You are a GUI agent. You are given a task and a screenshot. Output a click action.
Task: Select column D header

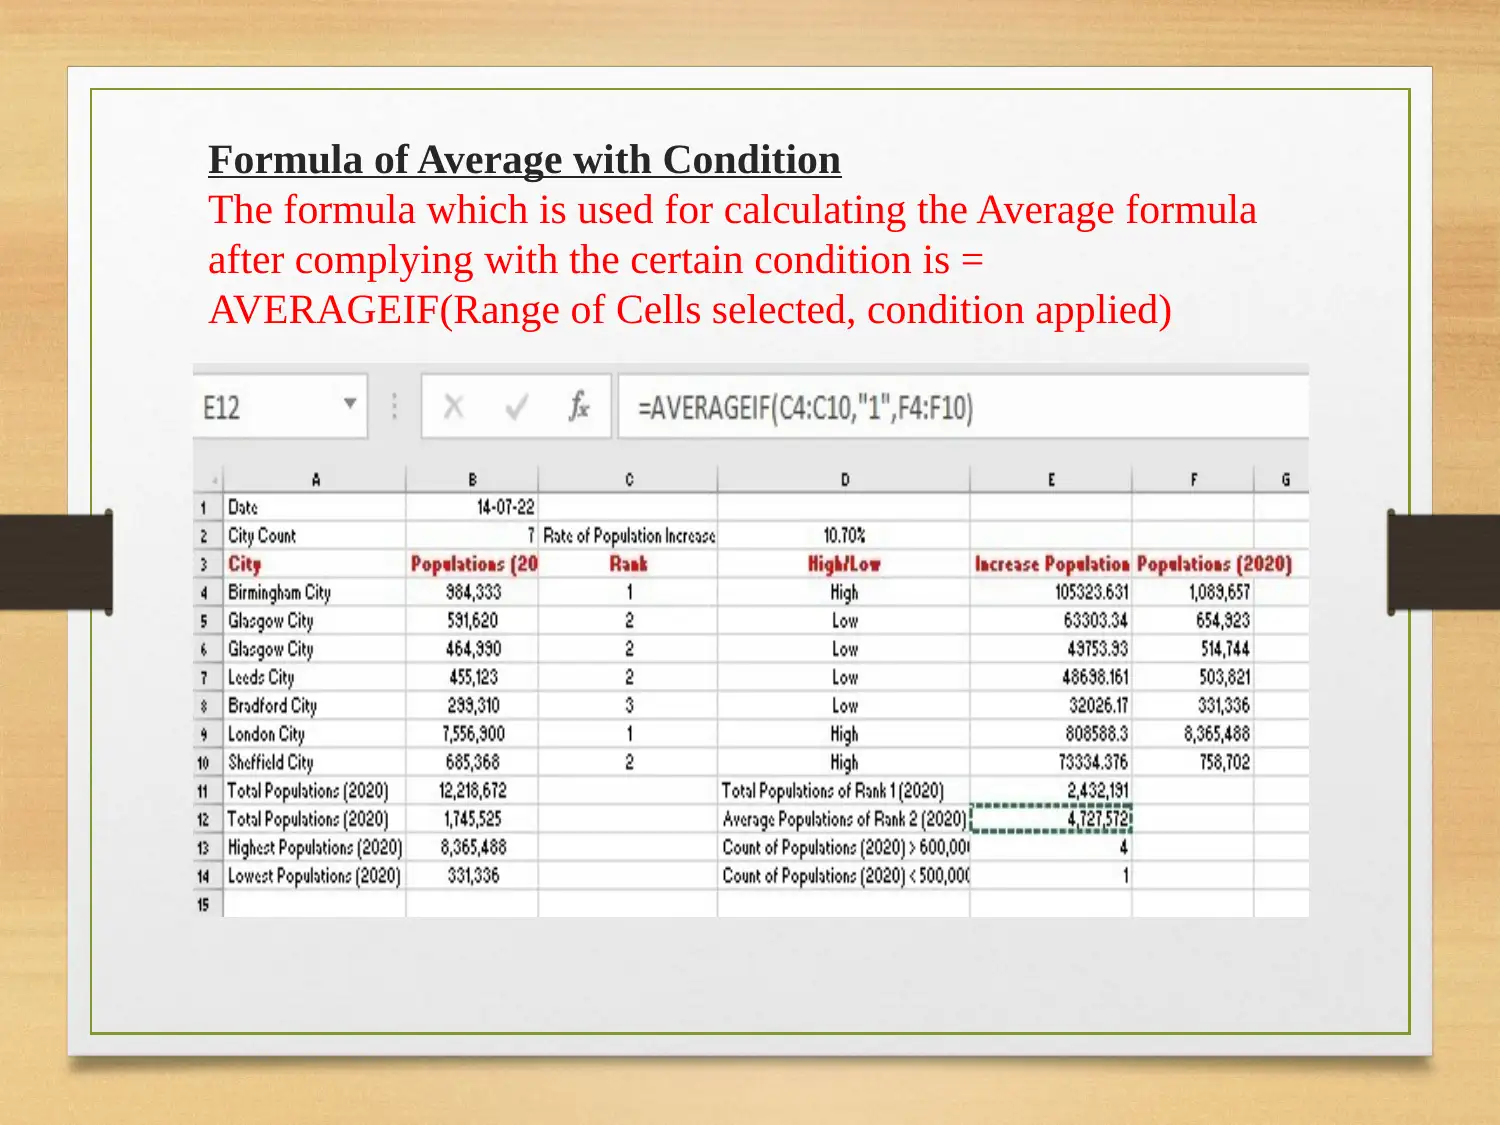pos(844,479)
